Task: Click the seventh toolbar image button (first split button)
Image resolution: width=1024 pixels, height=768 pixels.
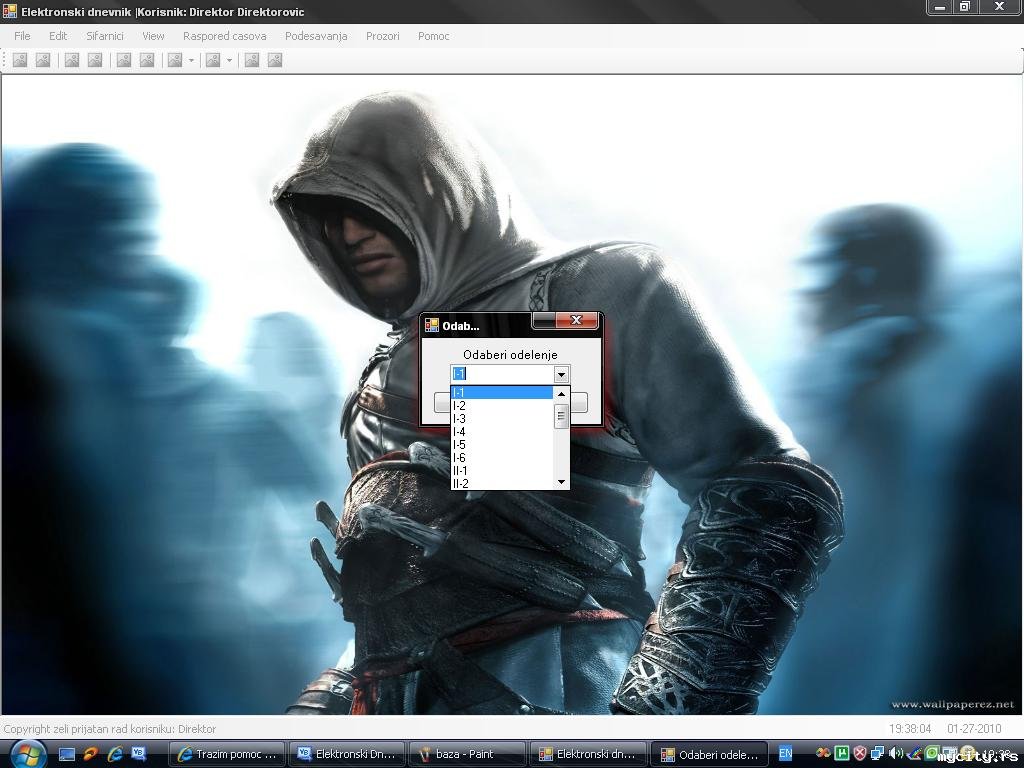Action: coord(175,60)
